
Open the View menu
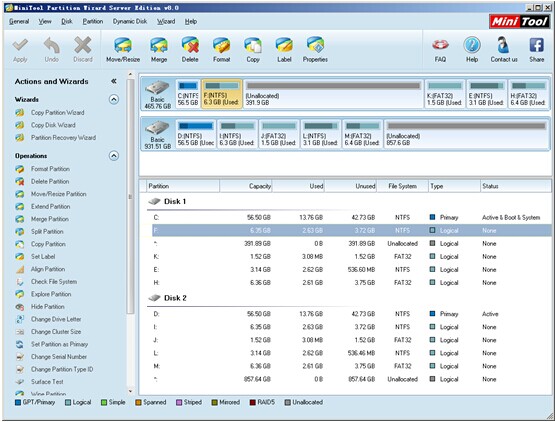coord(45,22)
